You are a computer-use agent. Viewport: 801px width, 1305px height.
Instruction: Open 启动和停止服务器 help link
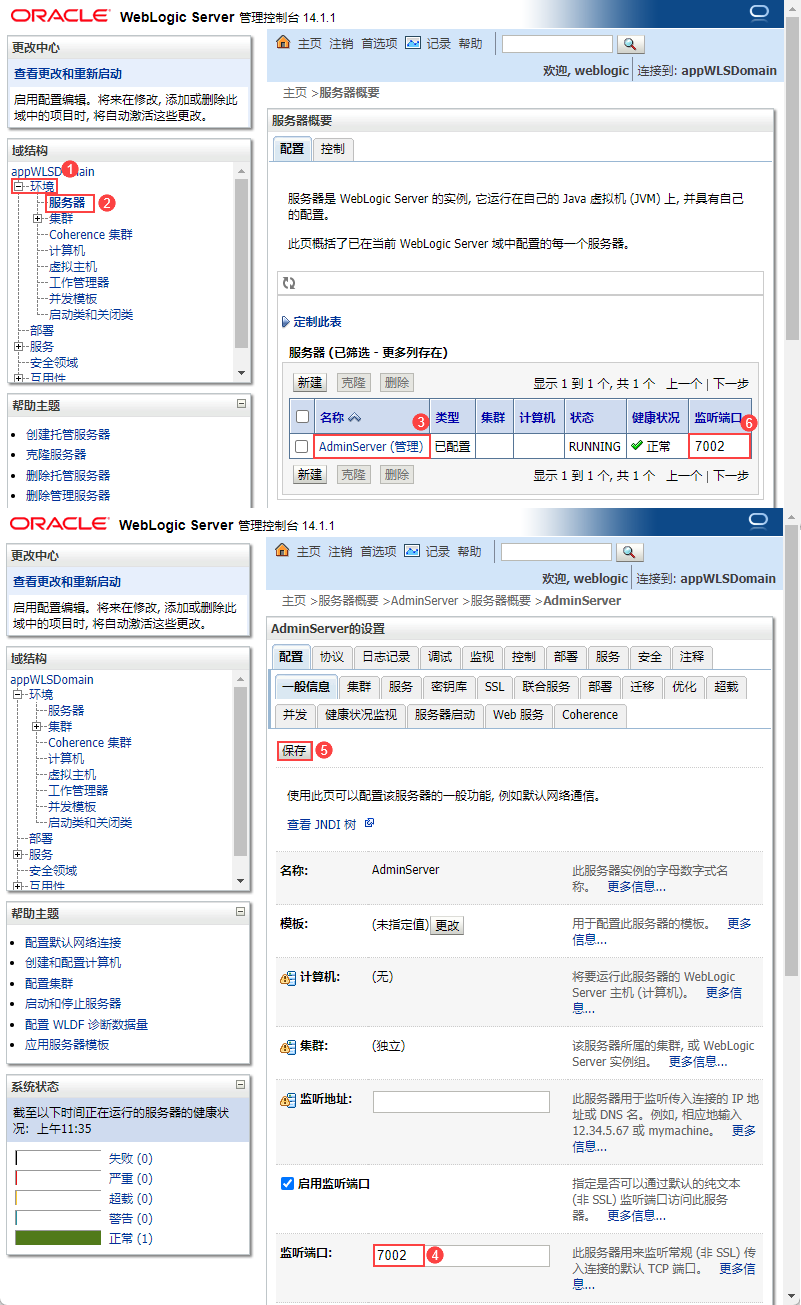(73, 1004)
